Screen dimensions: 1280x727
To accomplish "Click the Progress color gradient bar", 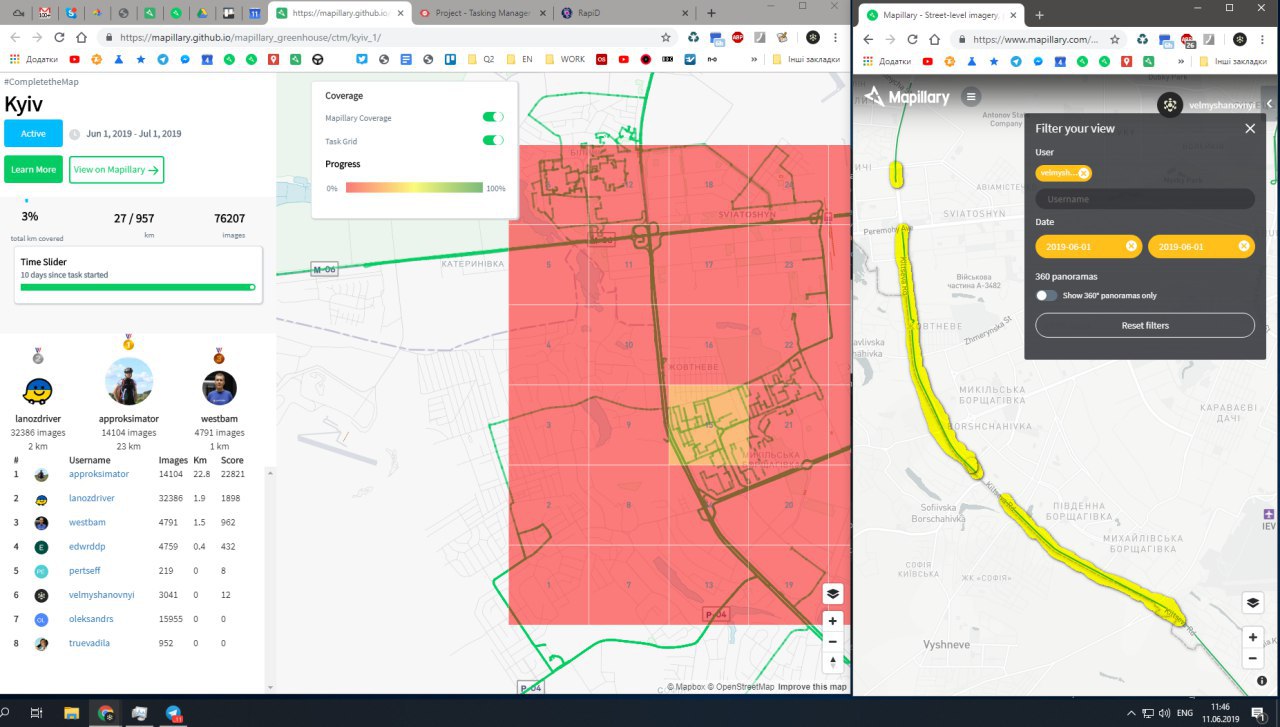I will coord(414,187).
